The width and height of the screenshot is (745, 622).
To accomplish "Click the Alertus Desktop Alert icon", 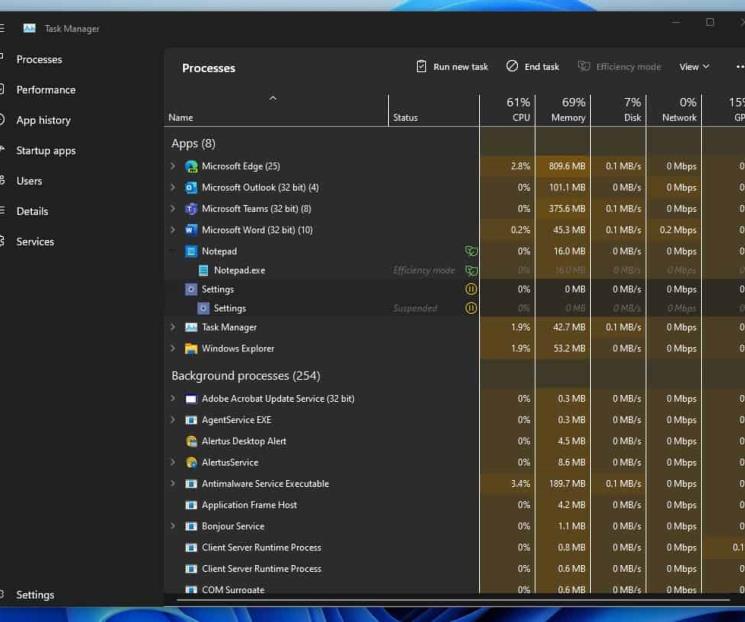I will point(191,441).
